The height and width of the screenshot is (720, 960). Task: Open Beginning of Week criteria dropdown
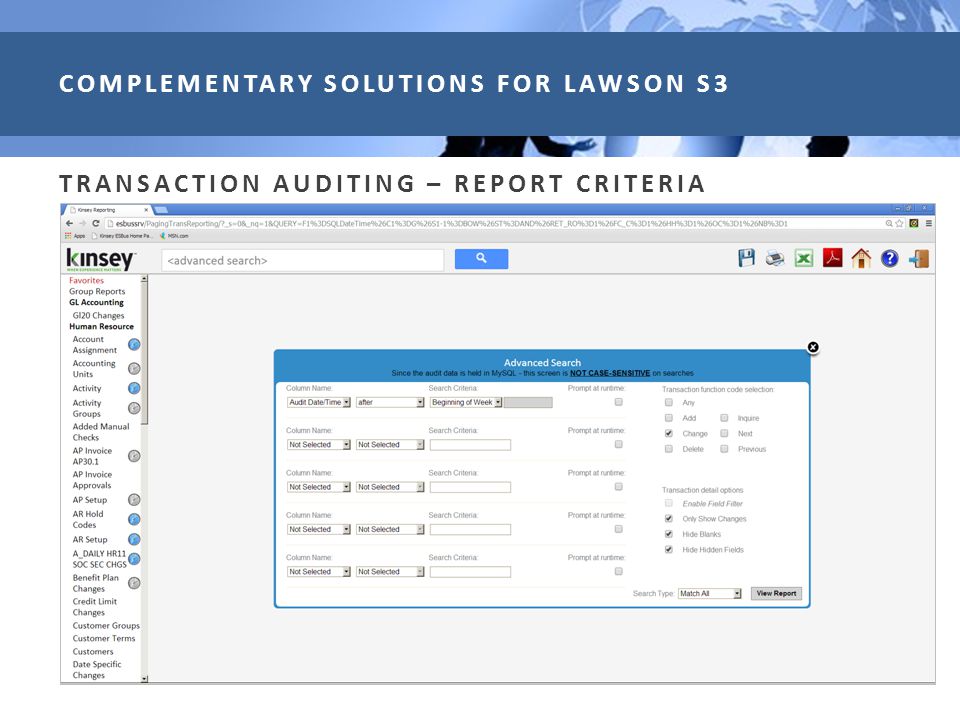(466, 402)
